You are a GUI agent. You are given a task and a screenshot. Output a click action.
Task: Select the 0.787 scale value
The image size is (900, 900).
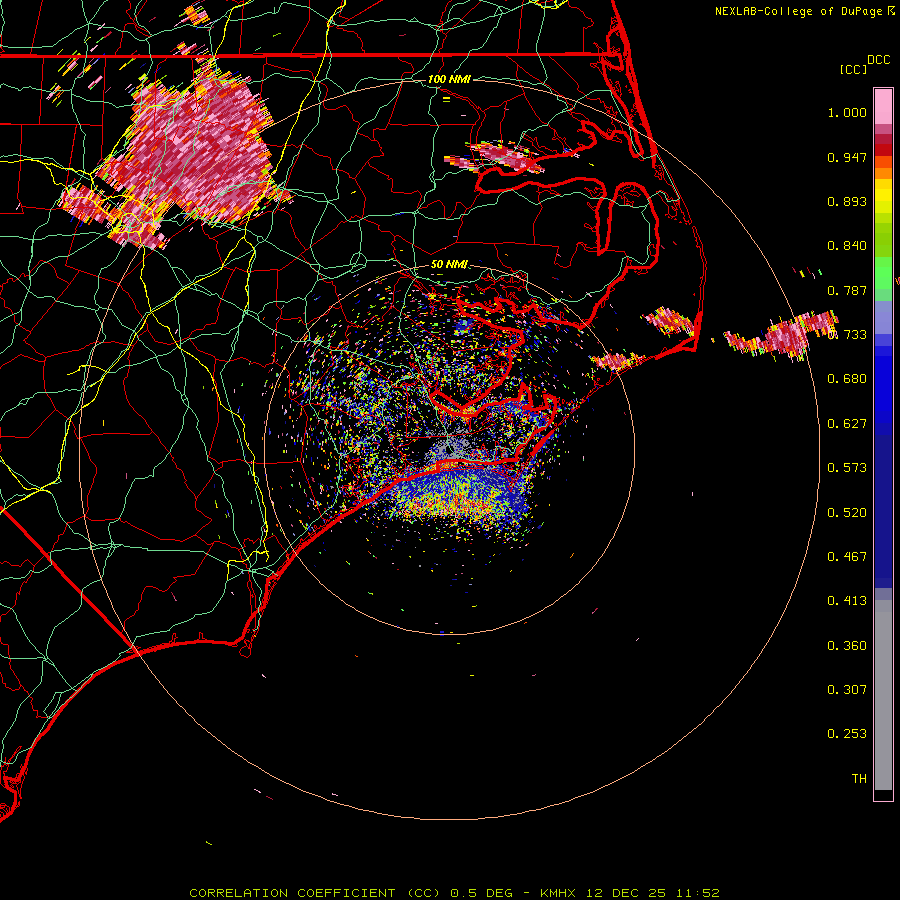(x=847, y=290)
